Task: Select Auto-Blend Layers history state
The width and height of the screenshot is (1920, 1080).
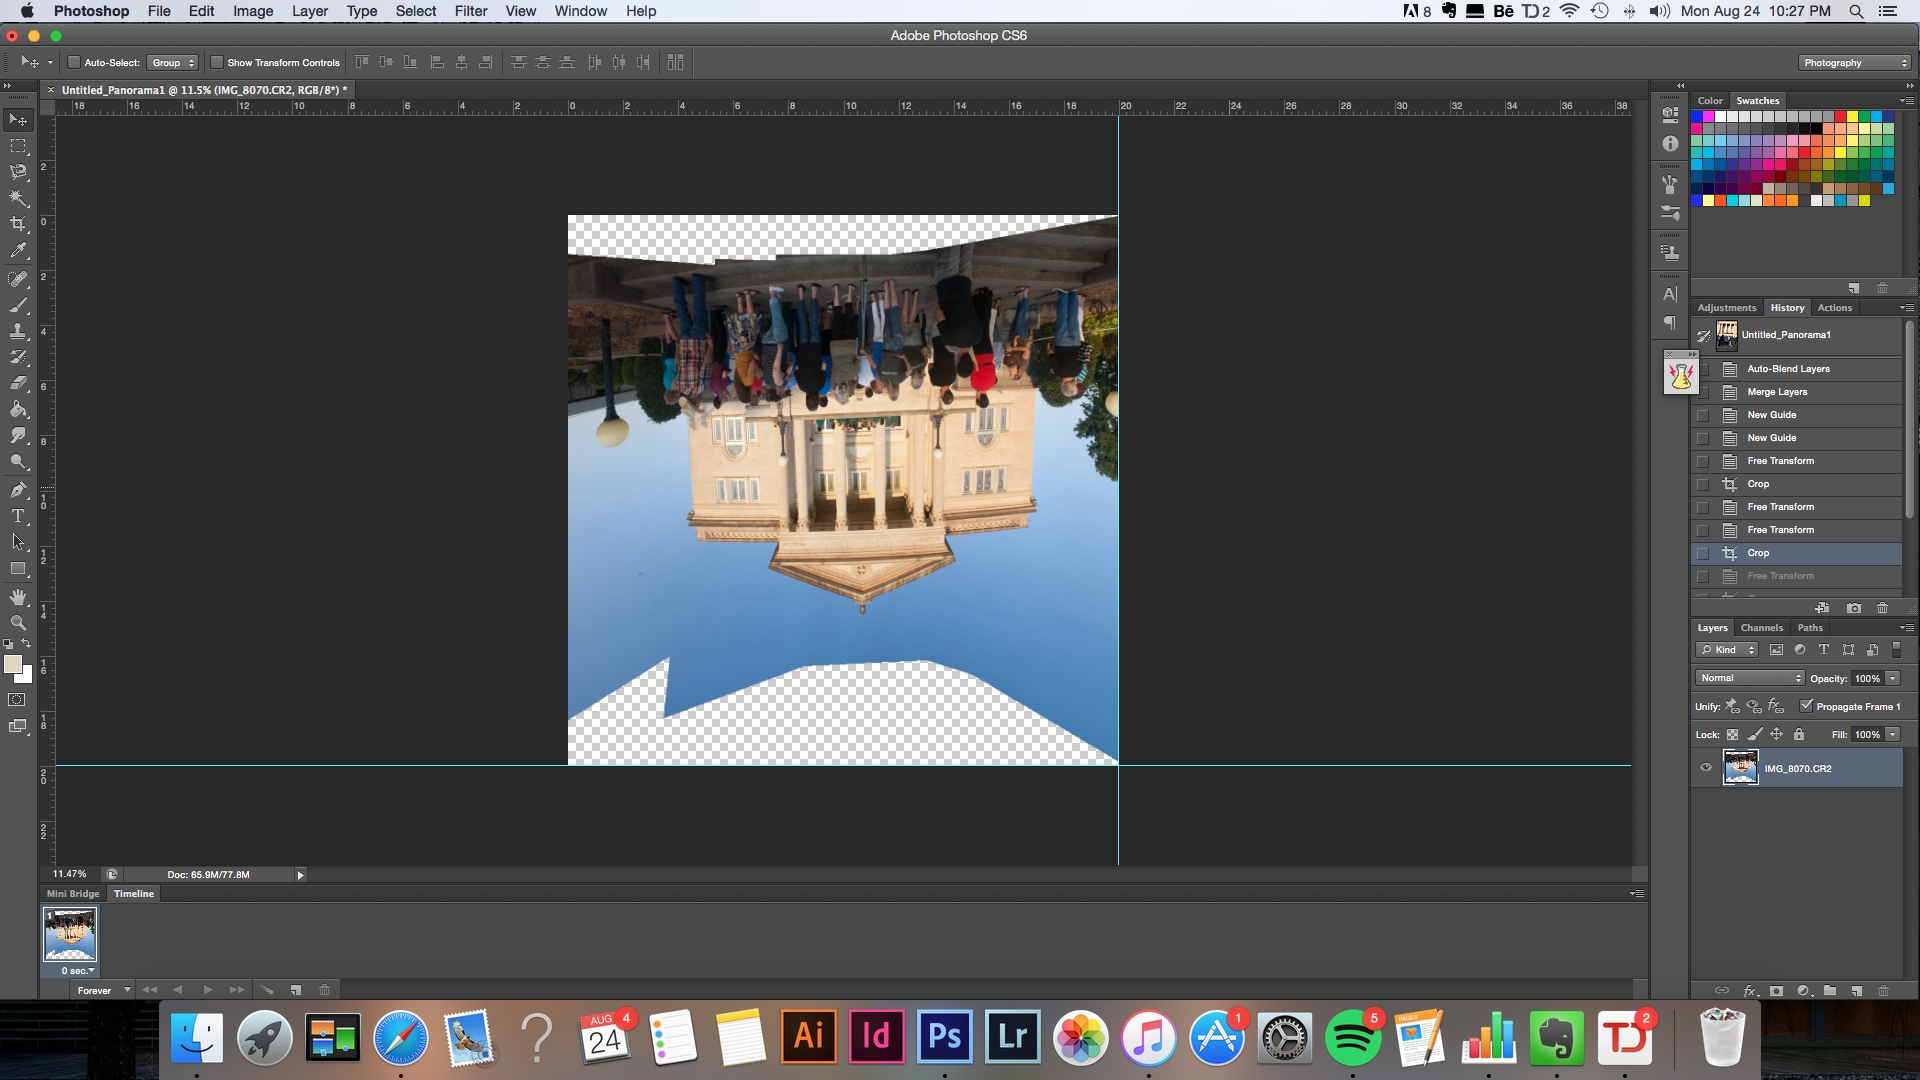Action: coord(1797,369)
